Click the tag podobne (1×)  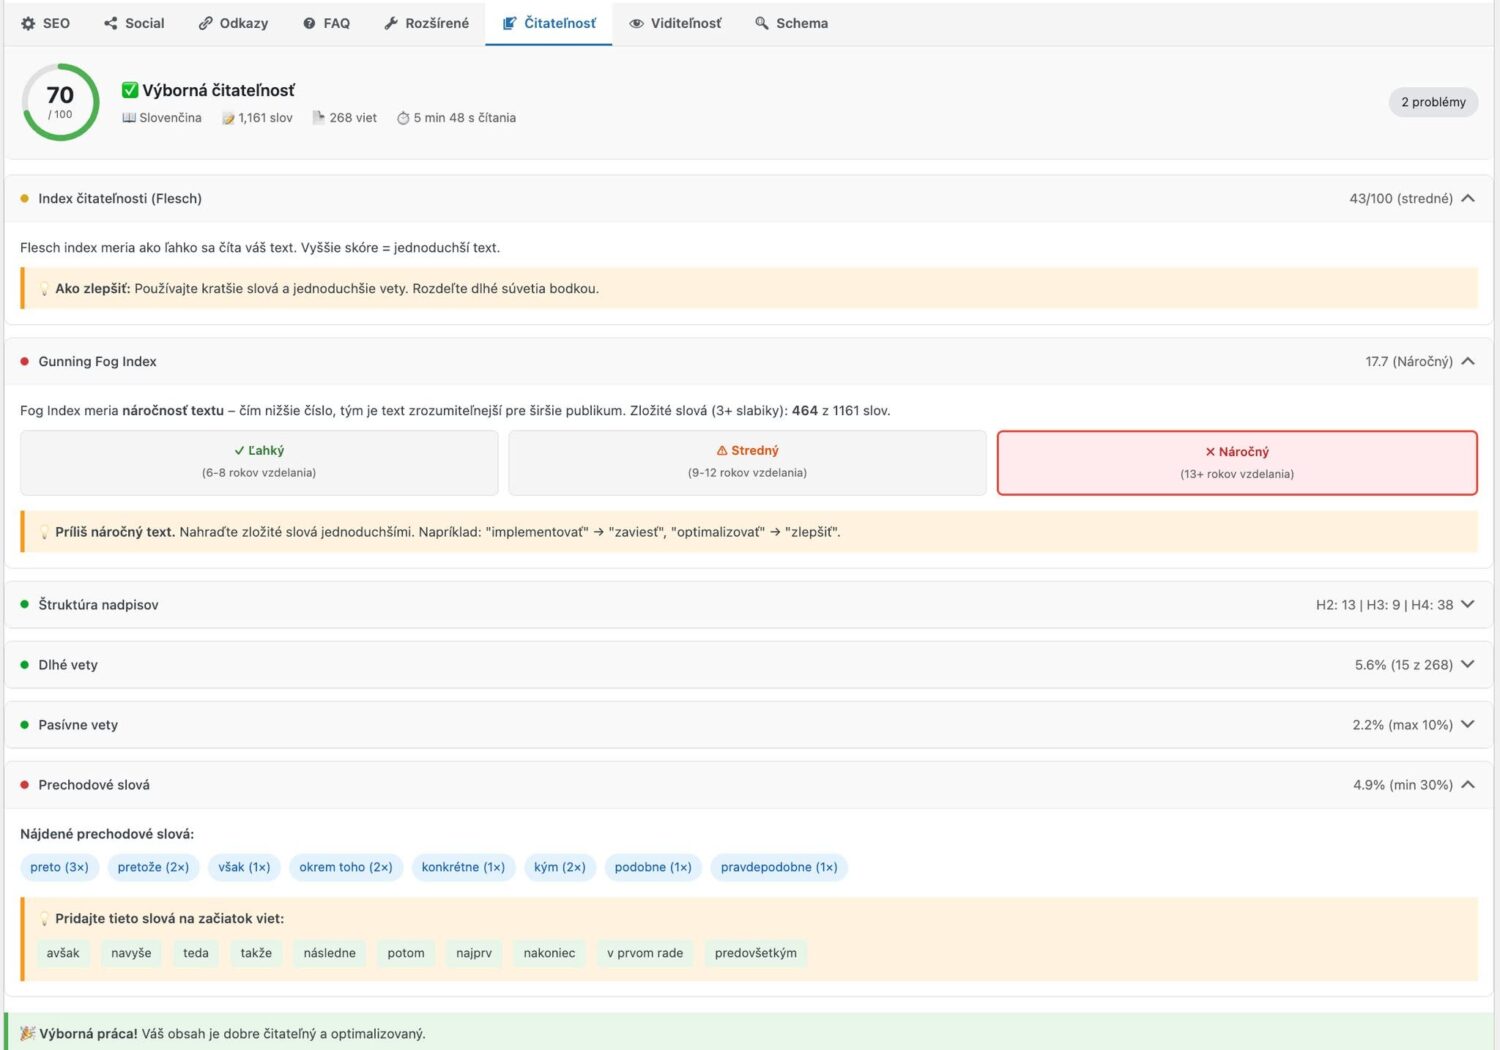pos(653,867)
